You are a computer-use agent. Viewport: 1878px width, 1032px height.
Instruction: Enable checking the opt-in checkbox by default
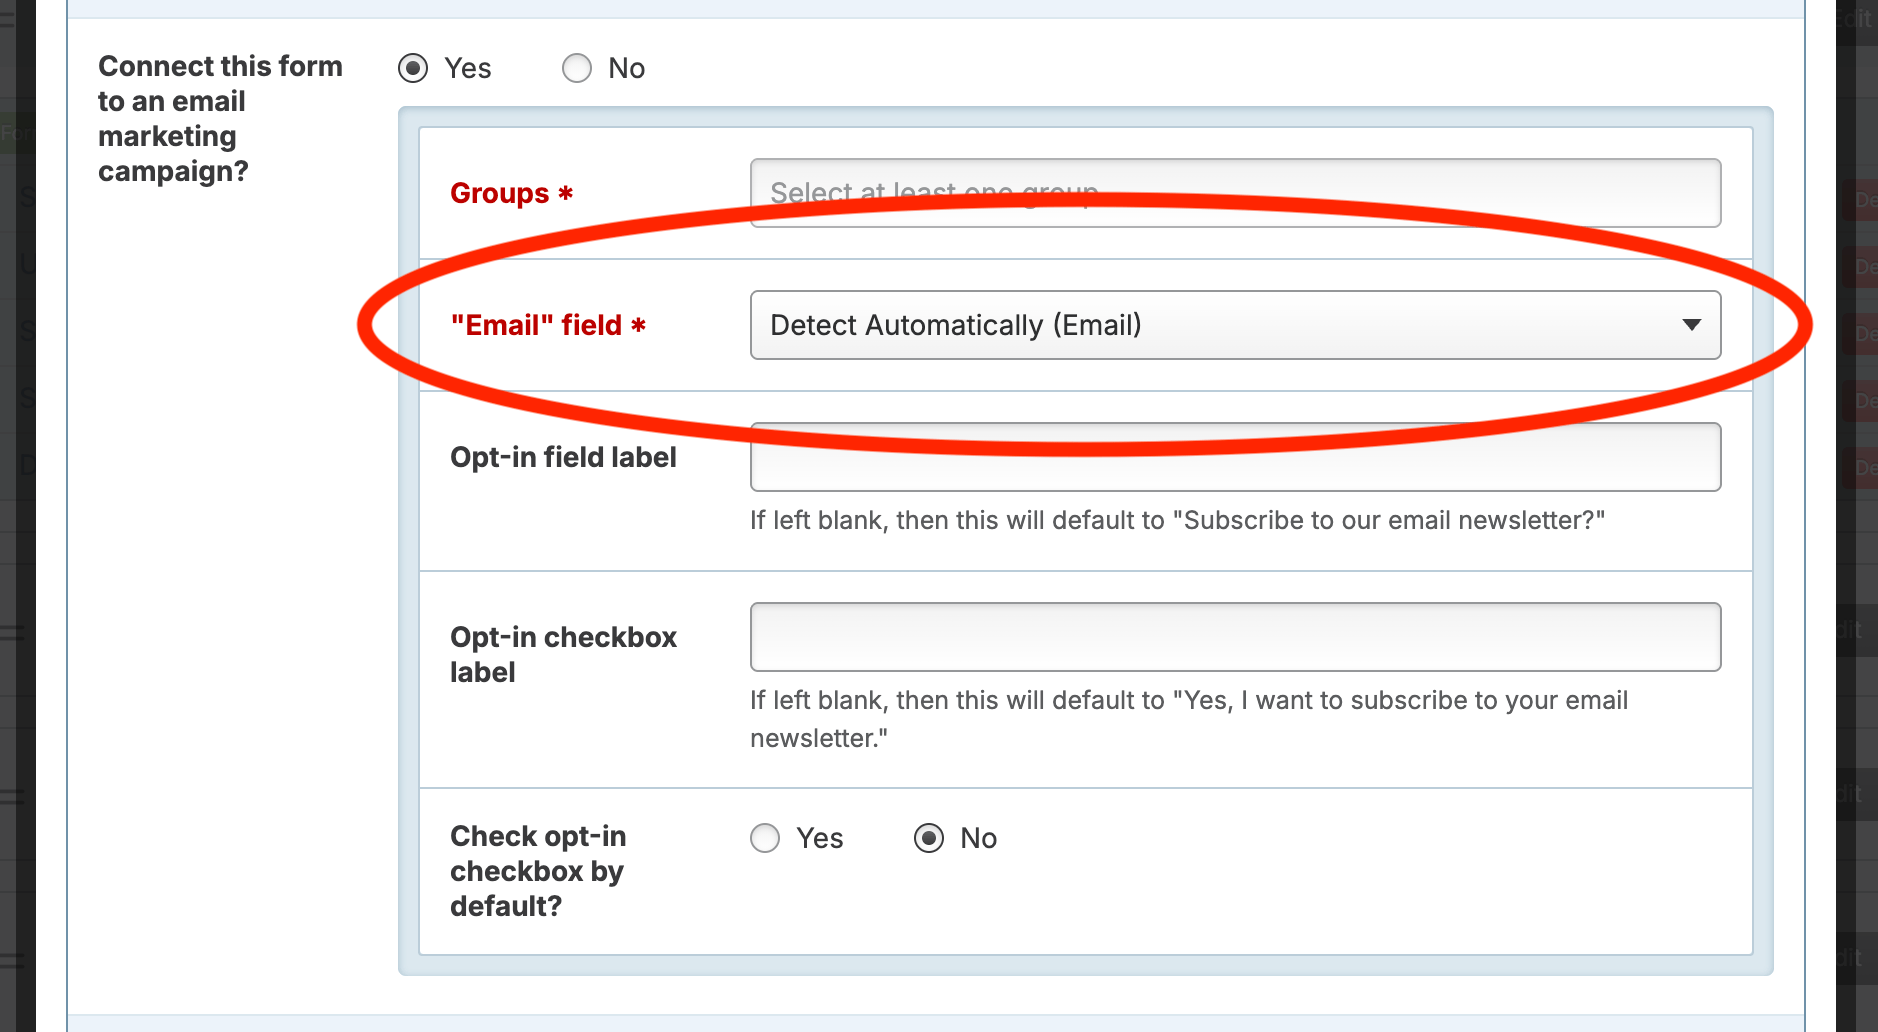pos(765,838)
